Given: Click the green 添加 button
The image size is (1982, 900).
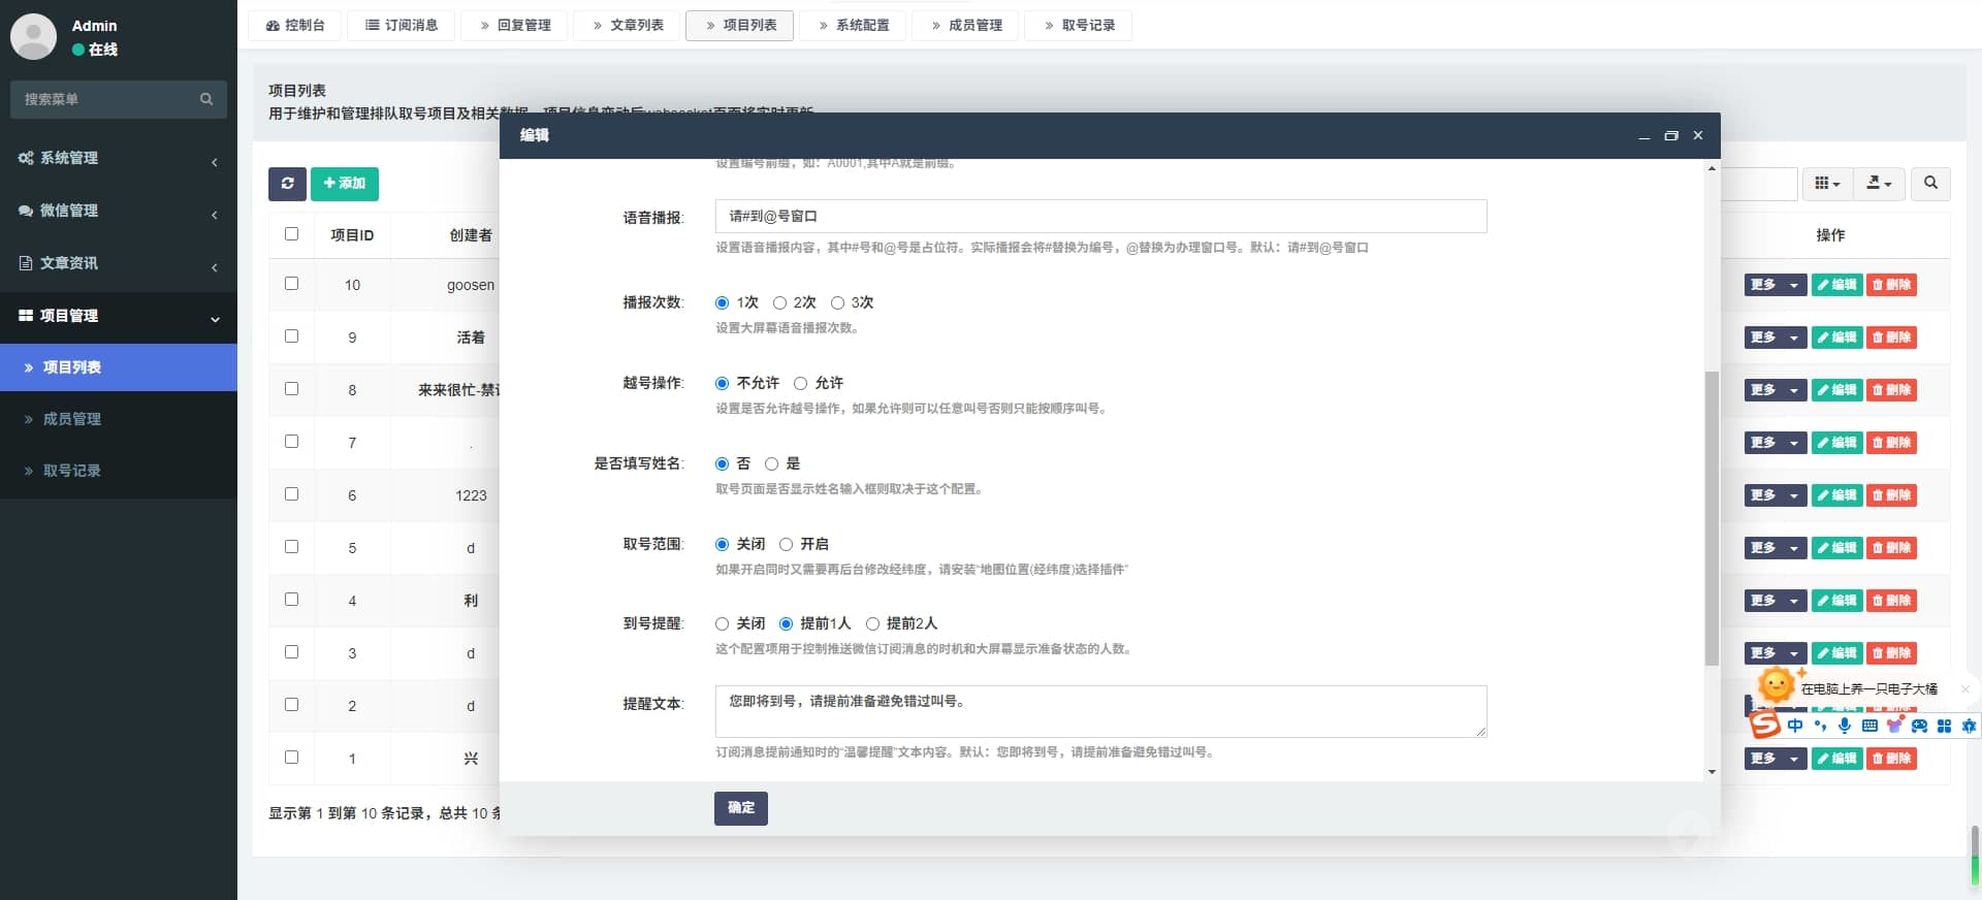Looking at the screenshot, I should pos(344,183).
